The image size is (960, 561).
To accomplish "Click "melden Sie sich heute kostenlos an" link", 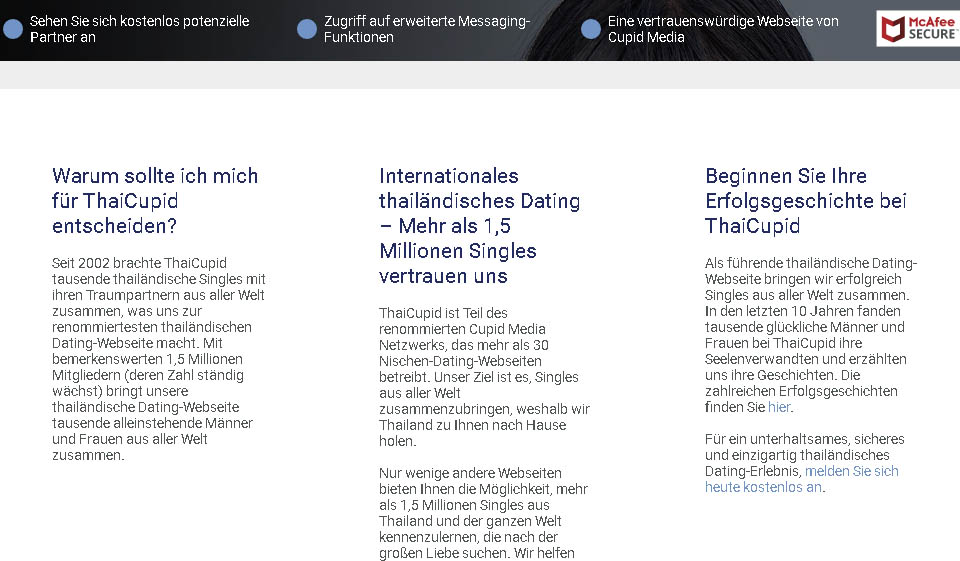I will [851, 471].
